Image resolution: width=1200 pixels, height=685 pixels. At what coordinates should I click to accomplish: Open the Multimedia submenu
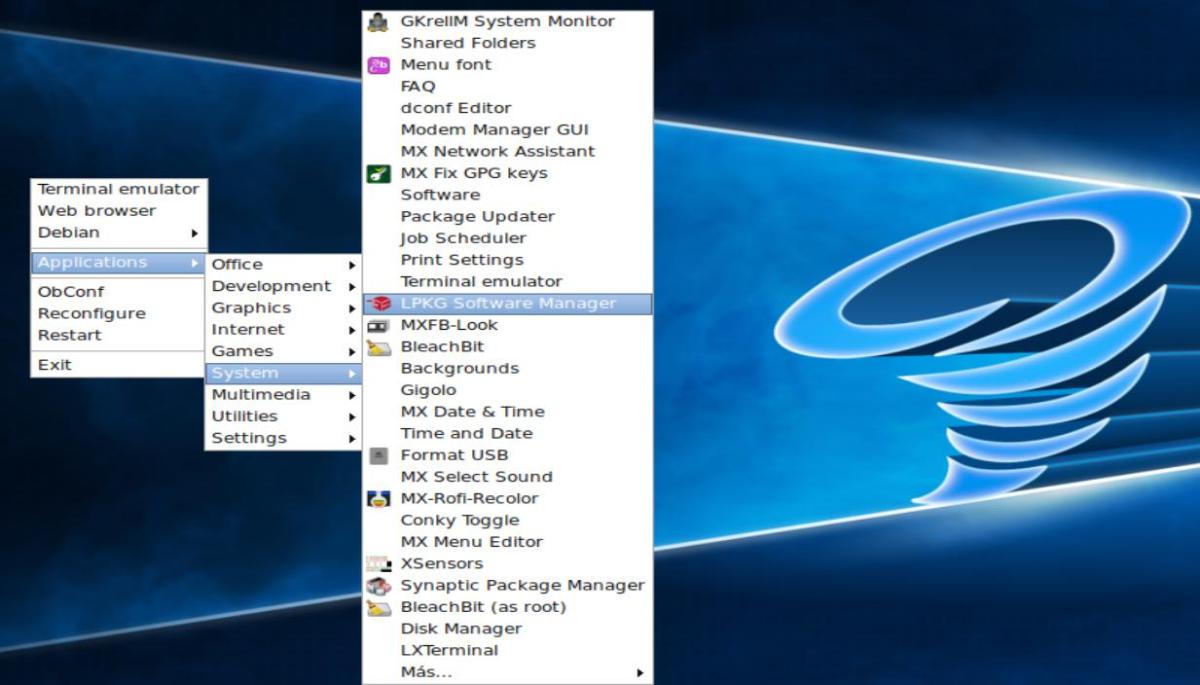282,395
